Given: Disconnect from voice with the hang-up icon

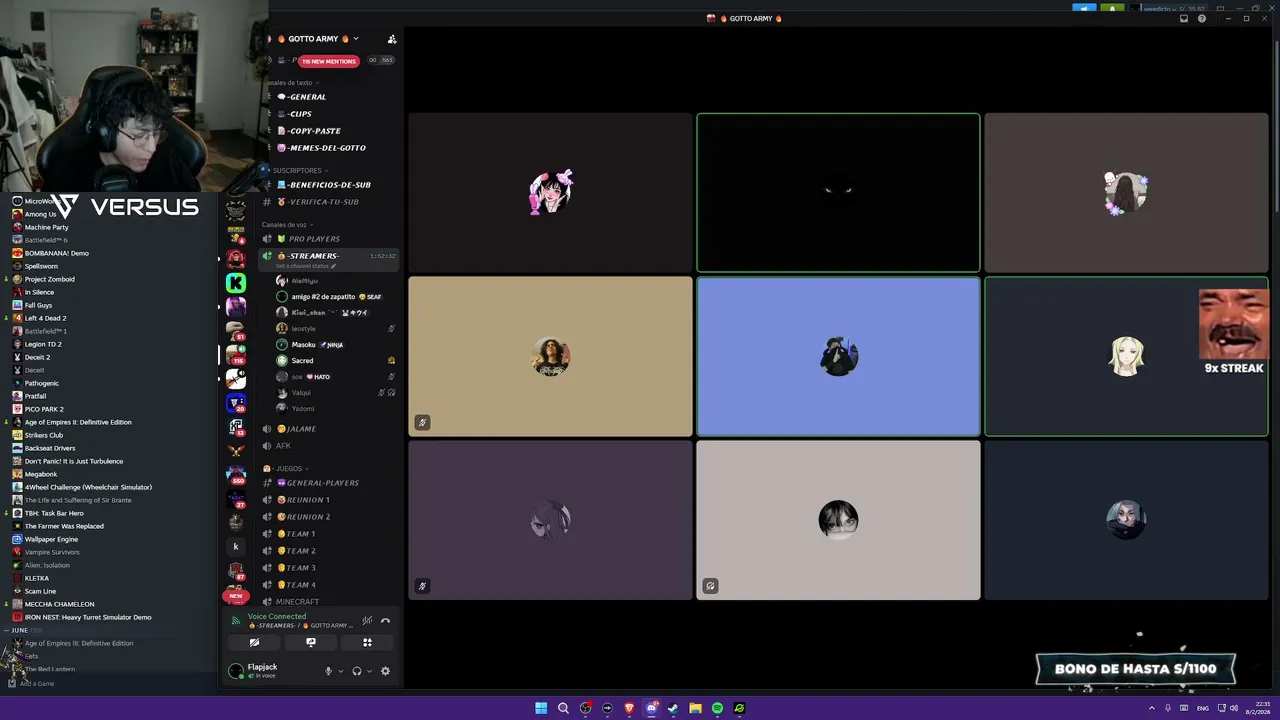Looking at the screenshot, I should pos(385,621).
